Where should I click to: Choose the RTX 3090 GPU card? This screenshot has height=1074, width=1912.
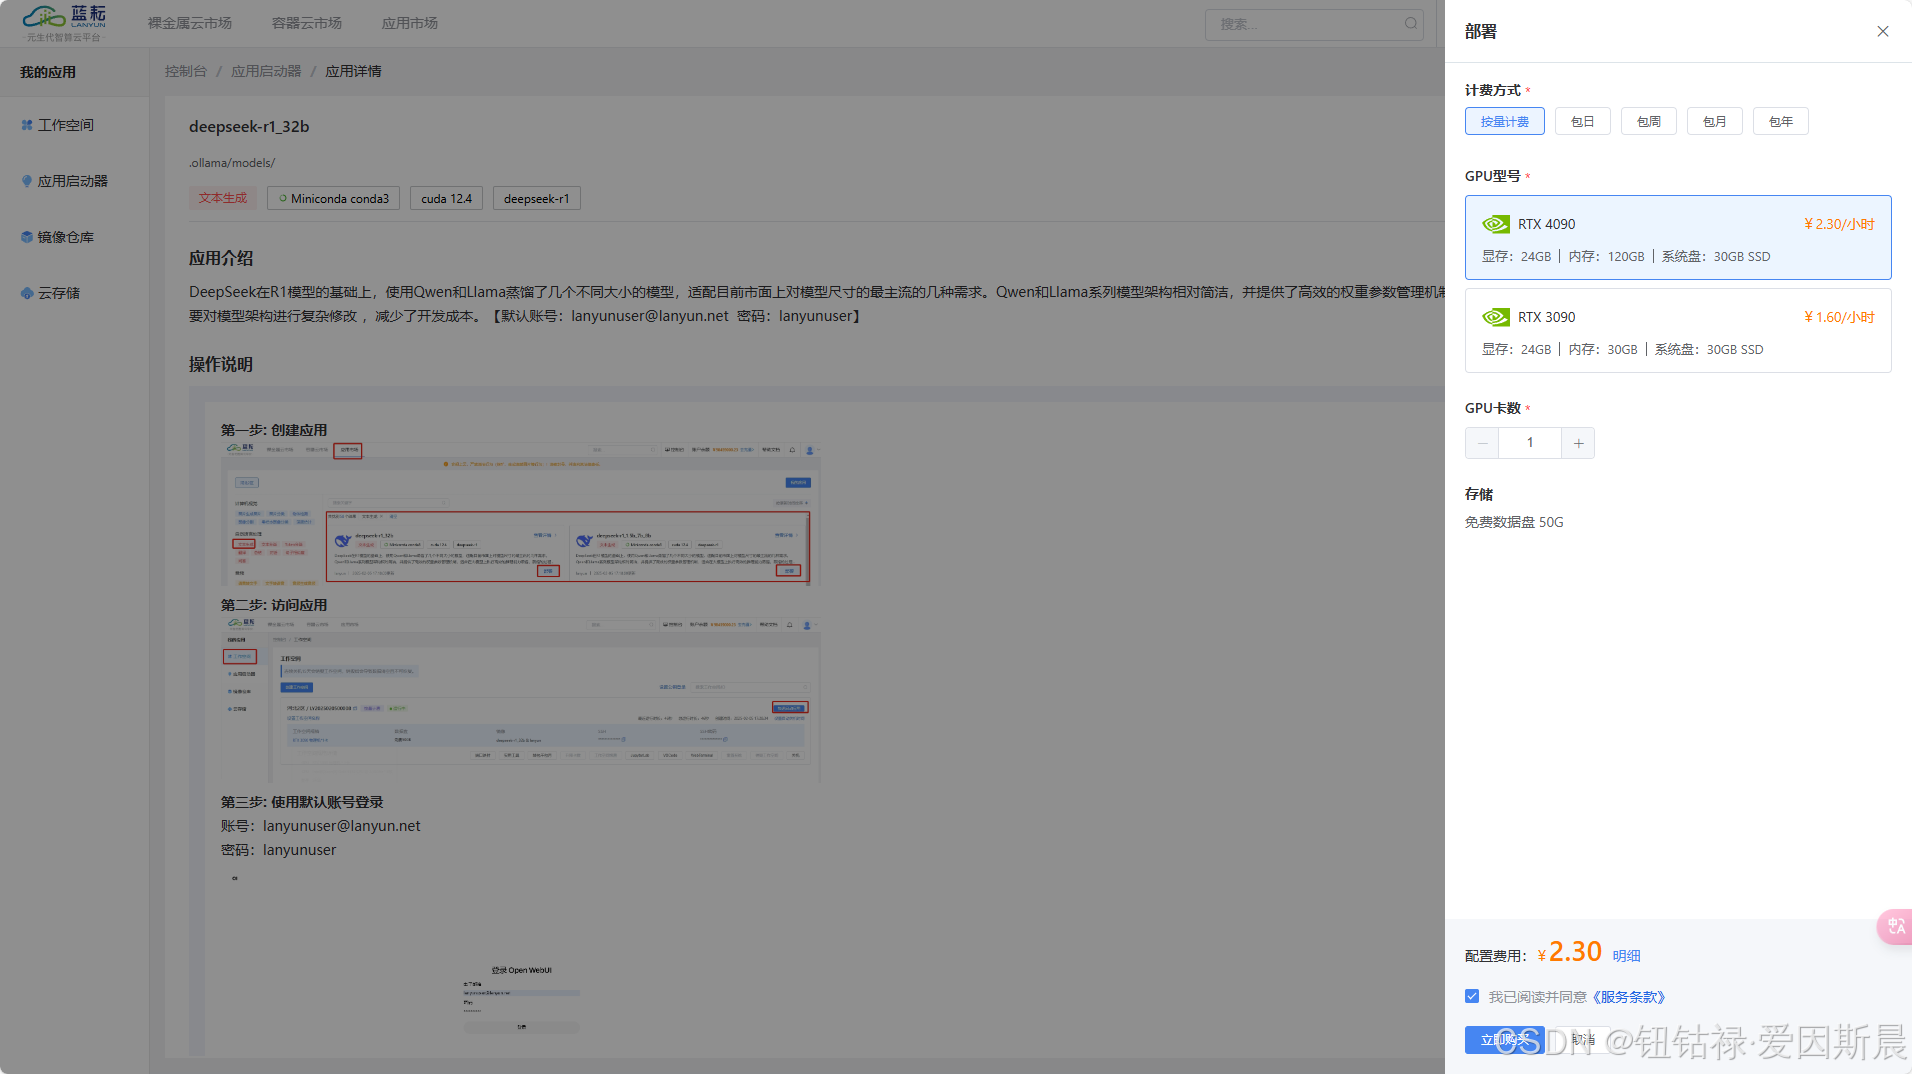pyautogui.click(x=1677, y=330)
